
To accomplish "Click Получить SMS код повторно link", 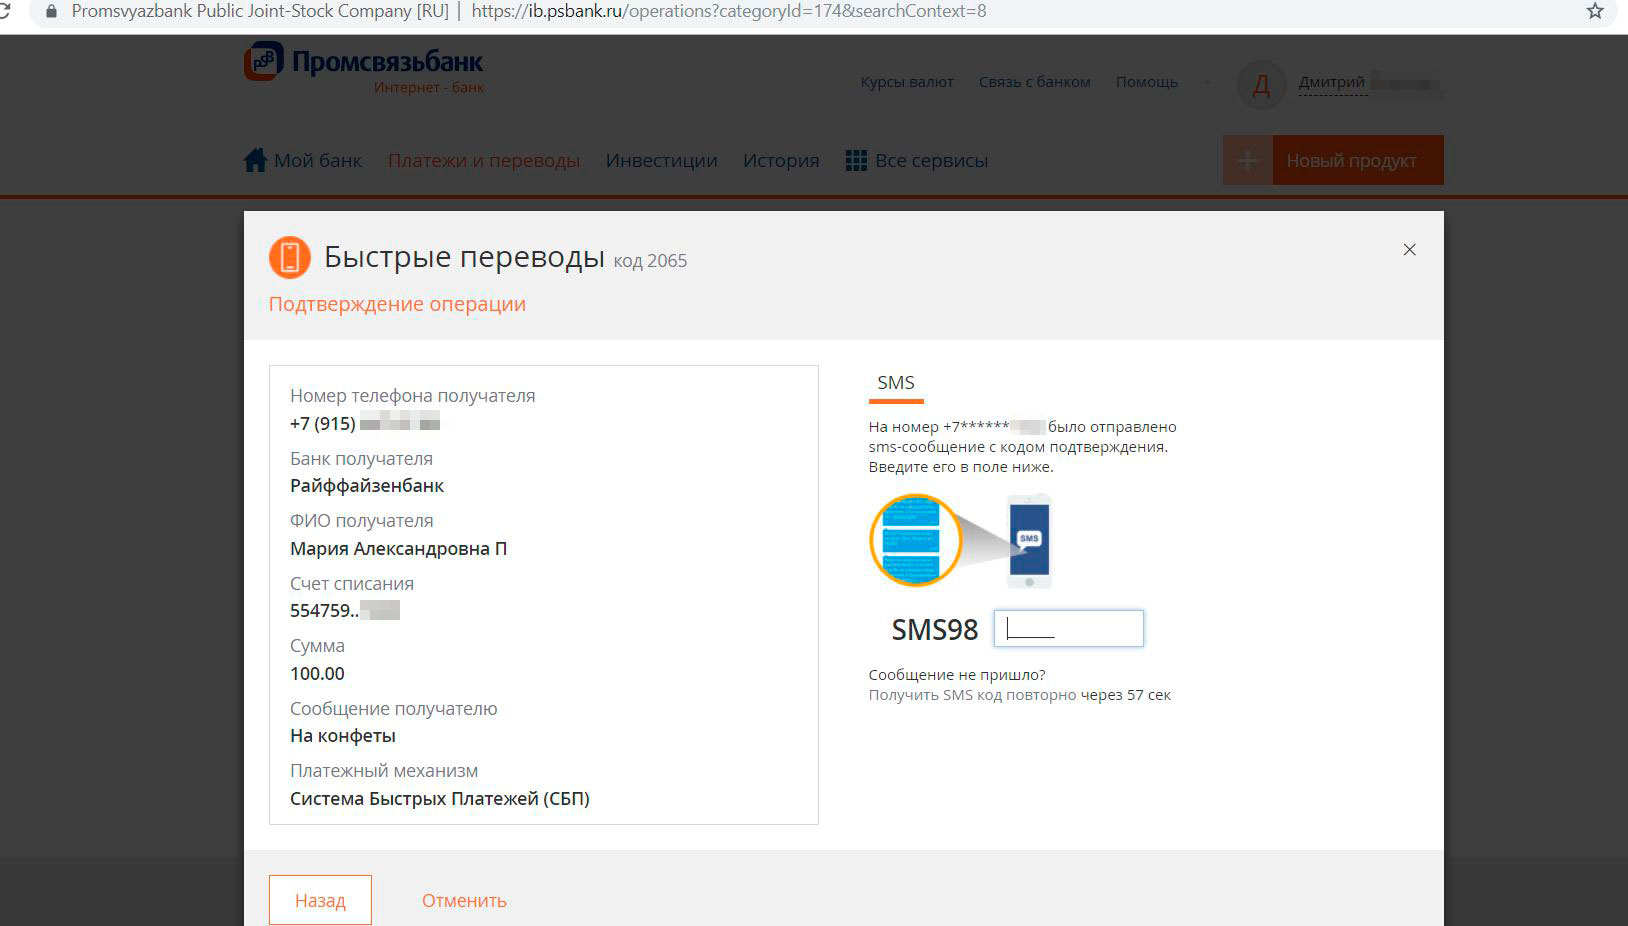I will (972, 695).
